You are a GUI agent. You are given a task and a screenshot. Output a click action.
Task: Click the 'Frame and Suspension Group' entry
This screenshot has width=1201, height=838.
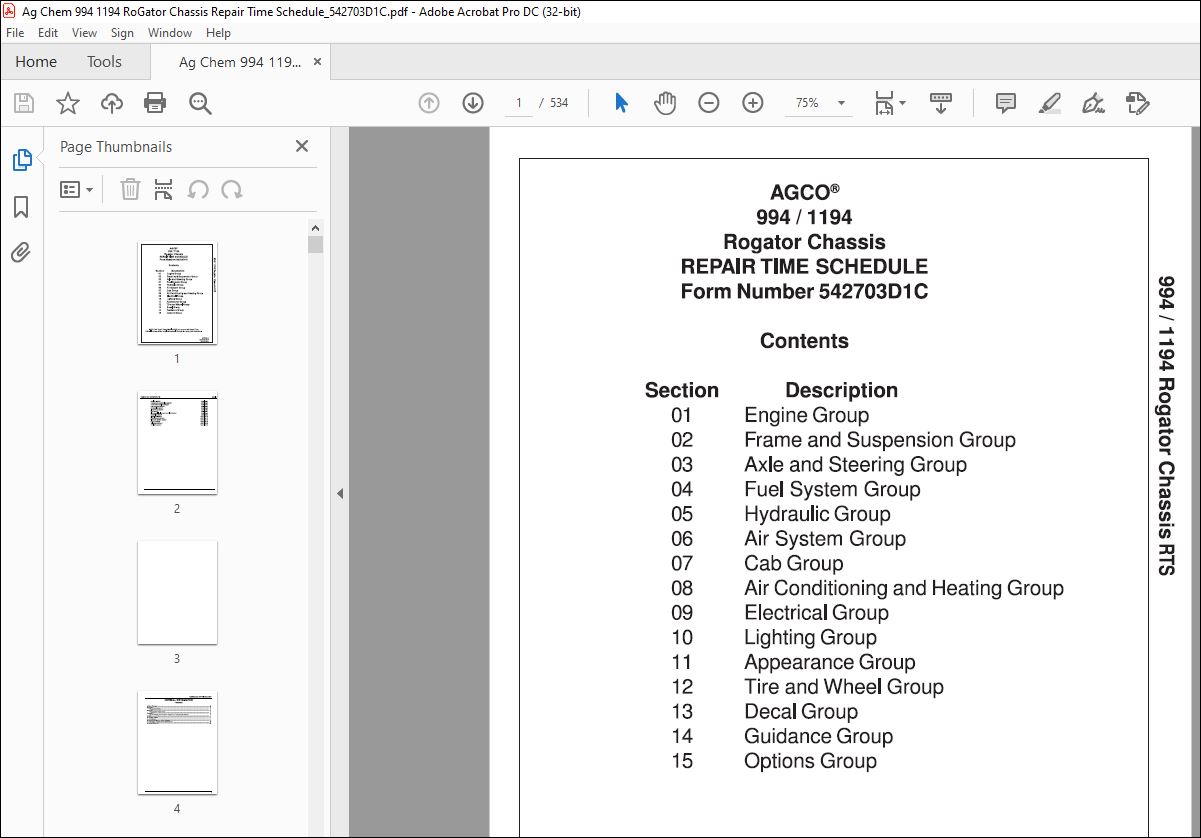[x=880, y=440]
